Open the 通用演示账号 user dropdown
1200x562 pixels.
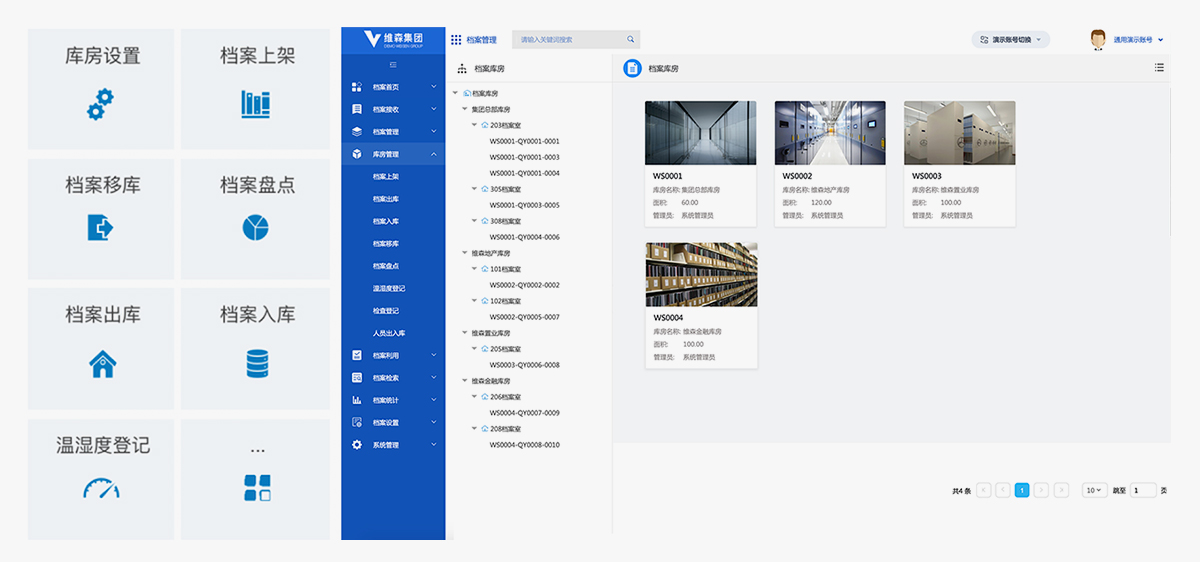[x=1138, y=40]
